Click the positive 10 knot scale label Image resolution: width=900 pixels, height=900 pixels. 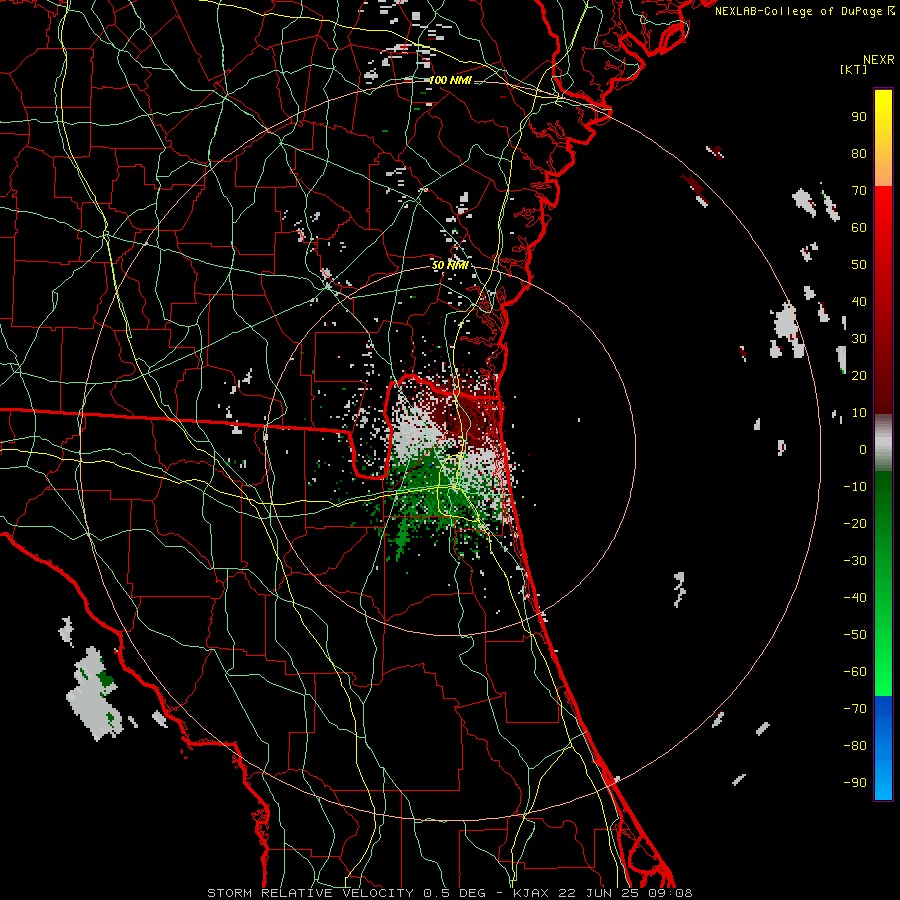(x=859, y=413)
